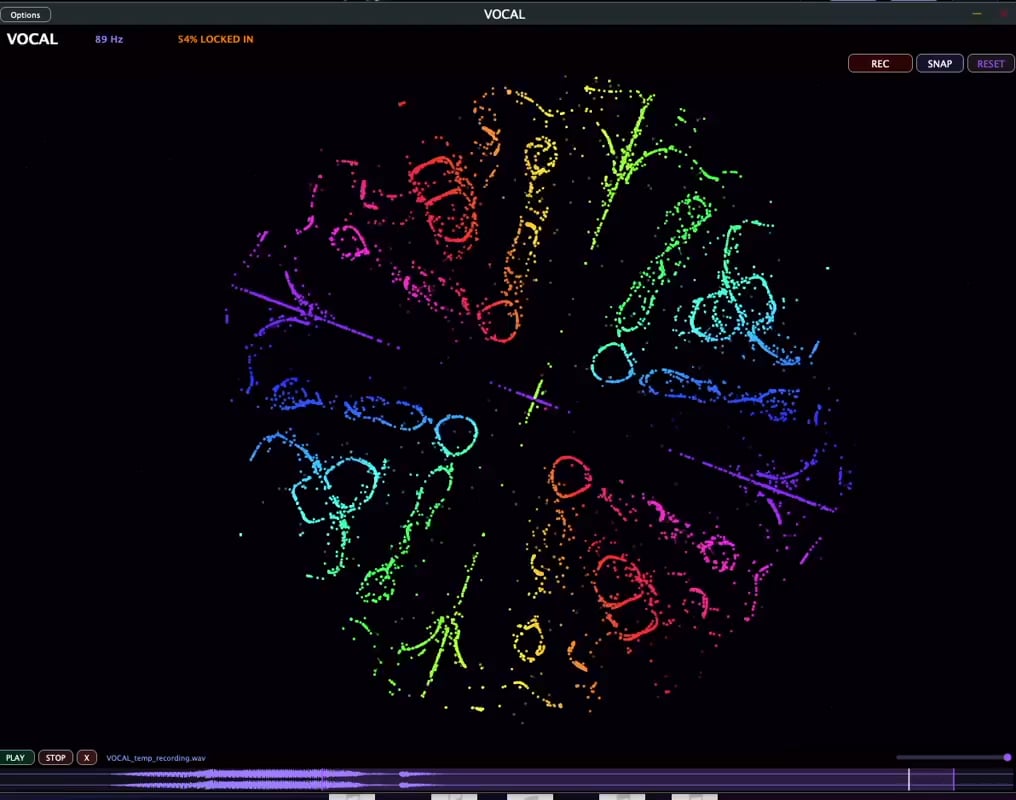Image resolution: width=1016 pixels, height=800 pixels.
Task: Remove the loaded recording with X
Action: [x=87, y=757]
